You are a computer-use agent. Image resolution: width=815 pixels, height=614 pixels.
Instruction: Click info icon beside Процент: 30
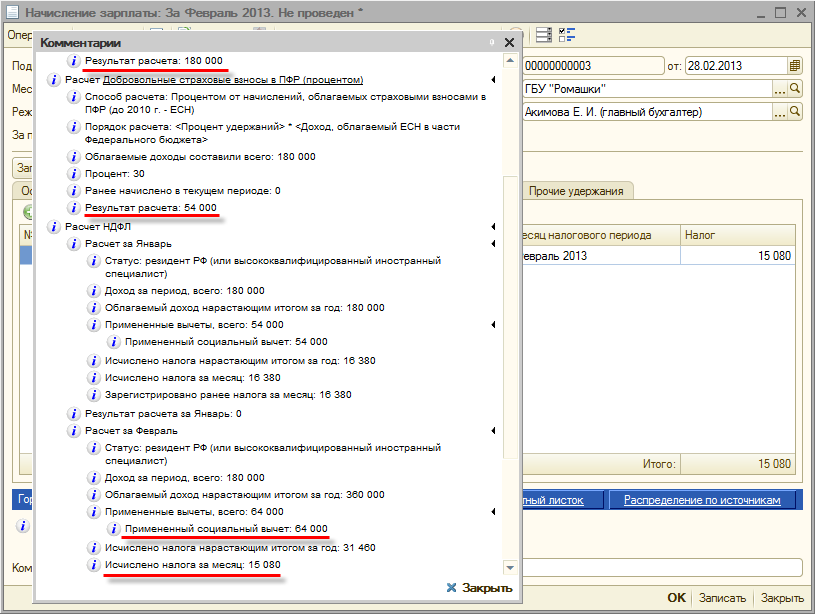coord(74,174)
